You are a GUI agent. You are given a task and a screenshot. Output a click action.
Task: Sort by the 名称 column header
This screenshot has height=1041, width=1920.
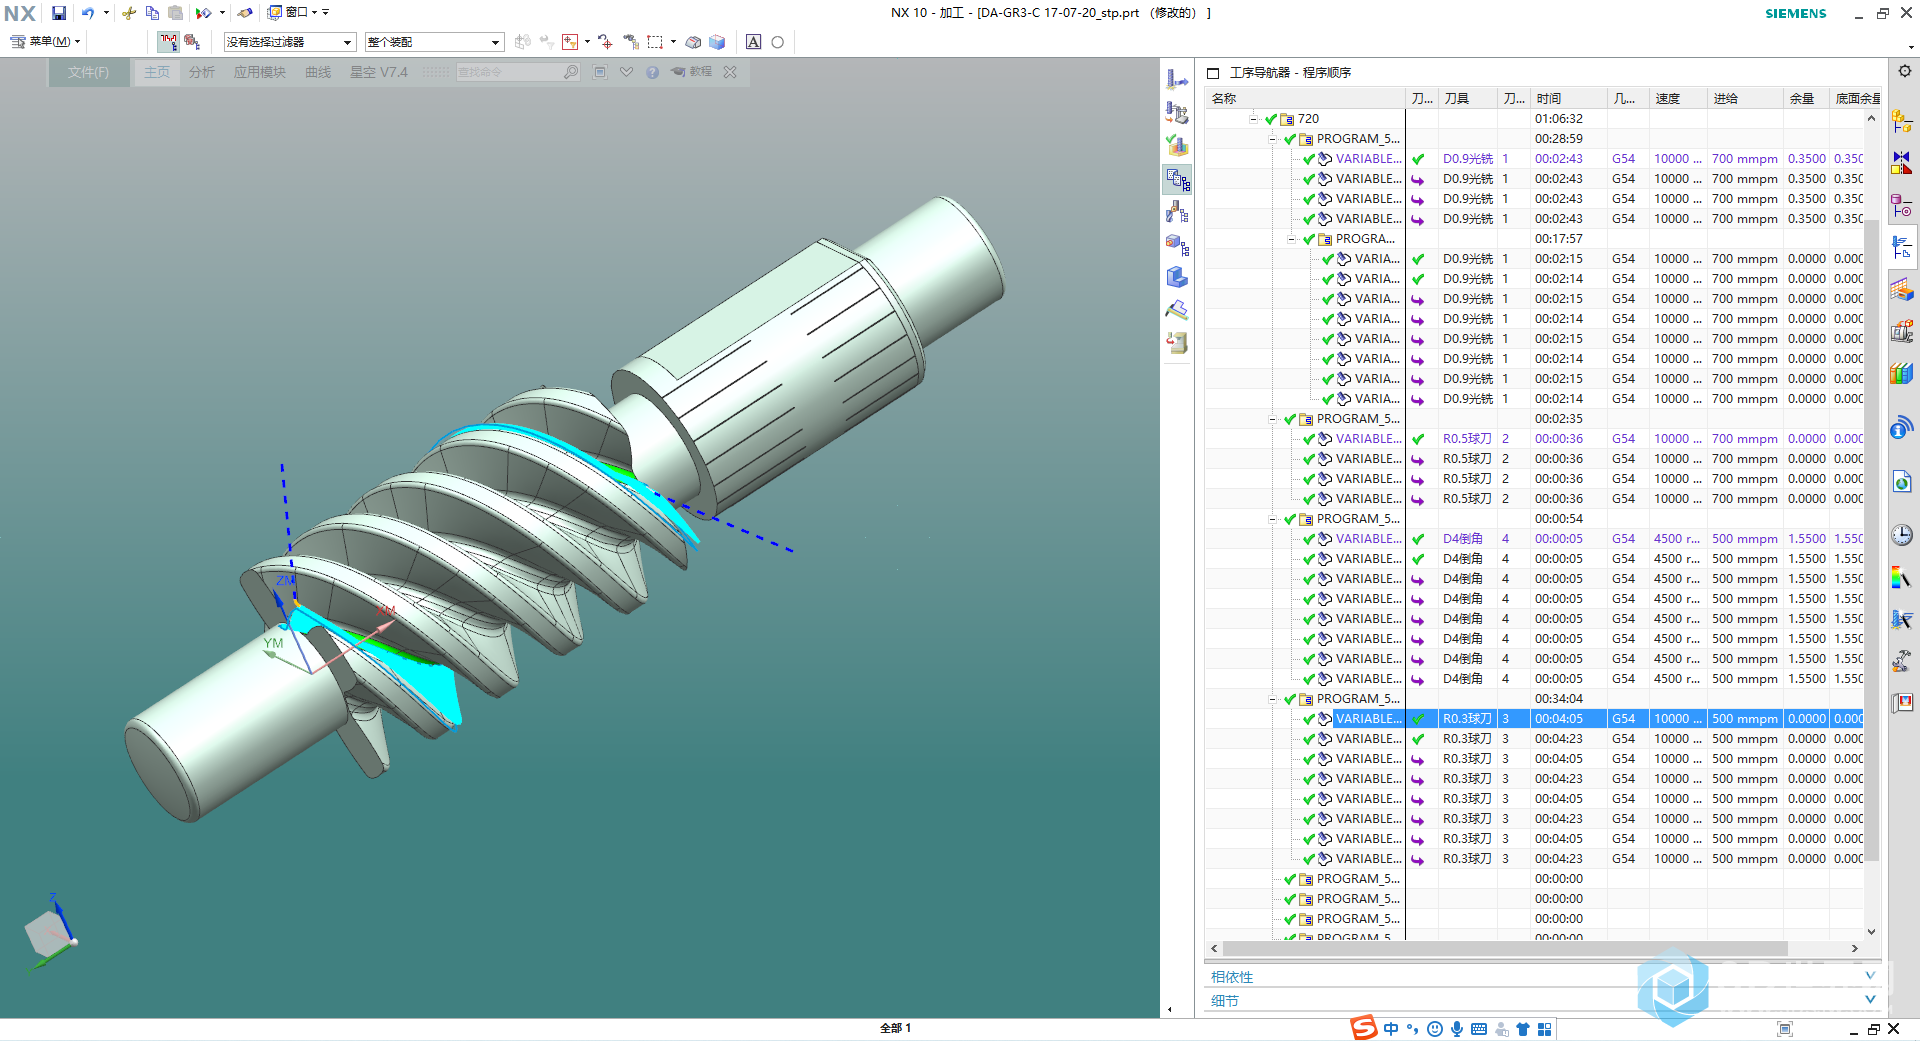point(1304,98)
